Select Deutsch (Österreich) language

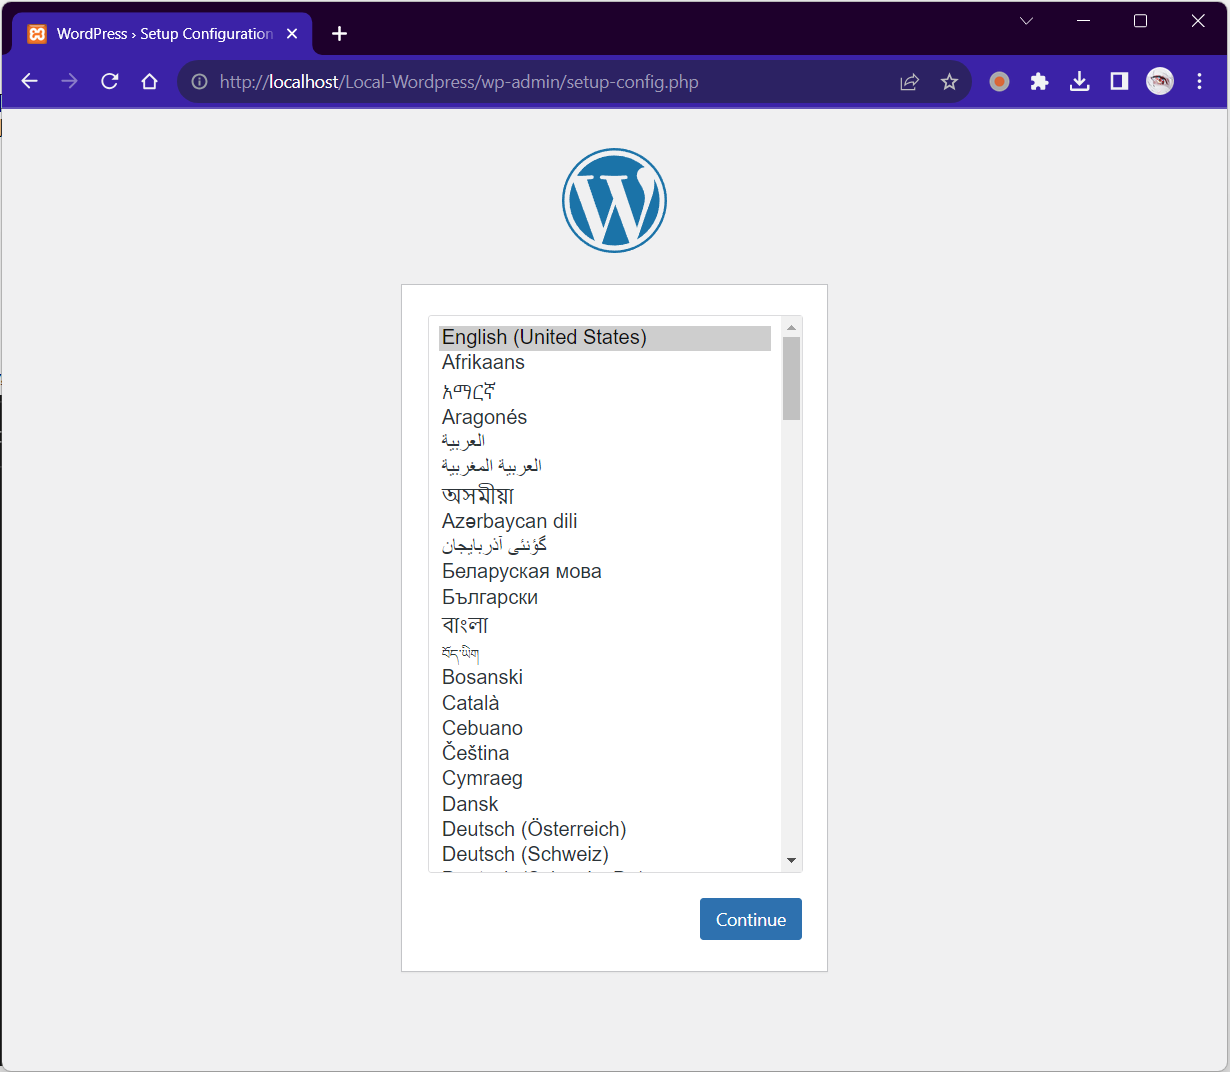605,830
